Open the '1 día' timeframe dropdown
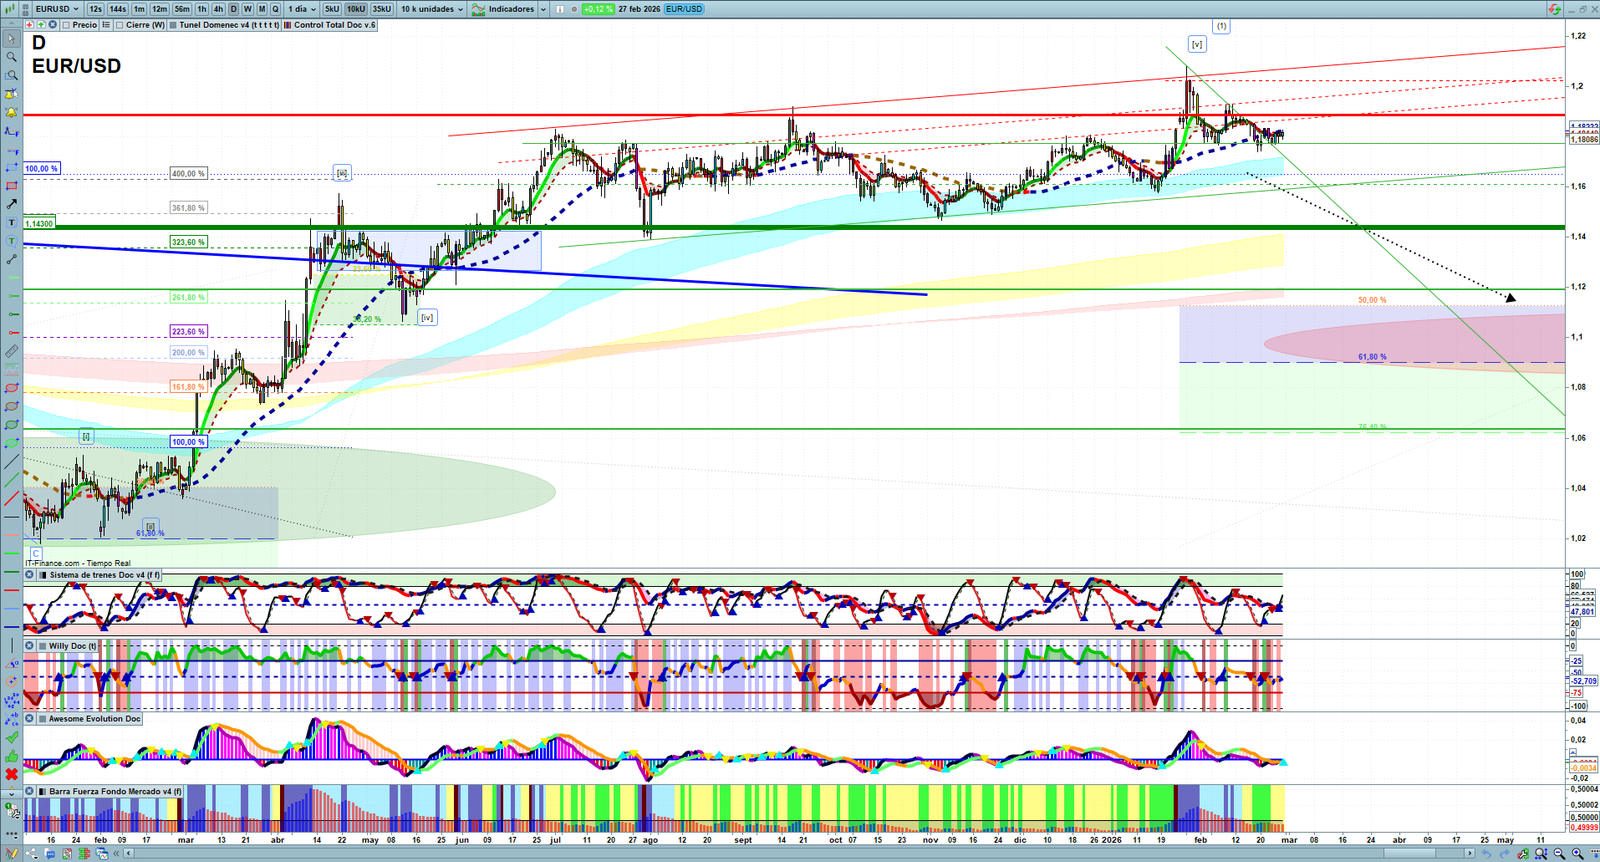Screen dimensions: 1600x862 tap(302, 9)
